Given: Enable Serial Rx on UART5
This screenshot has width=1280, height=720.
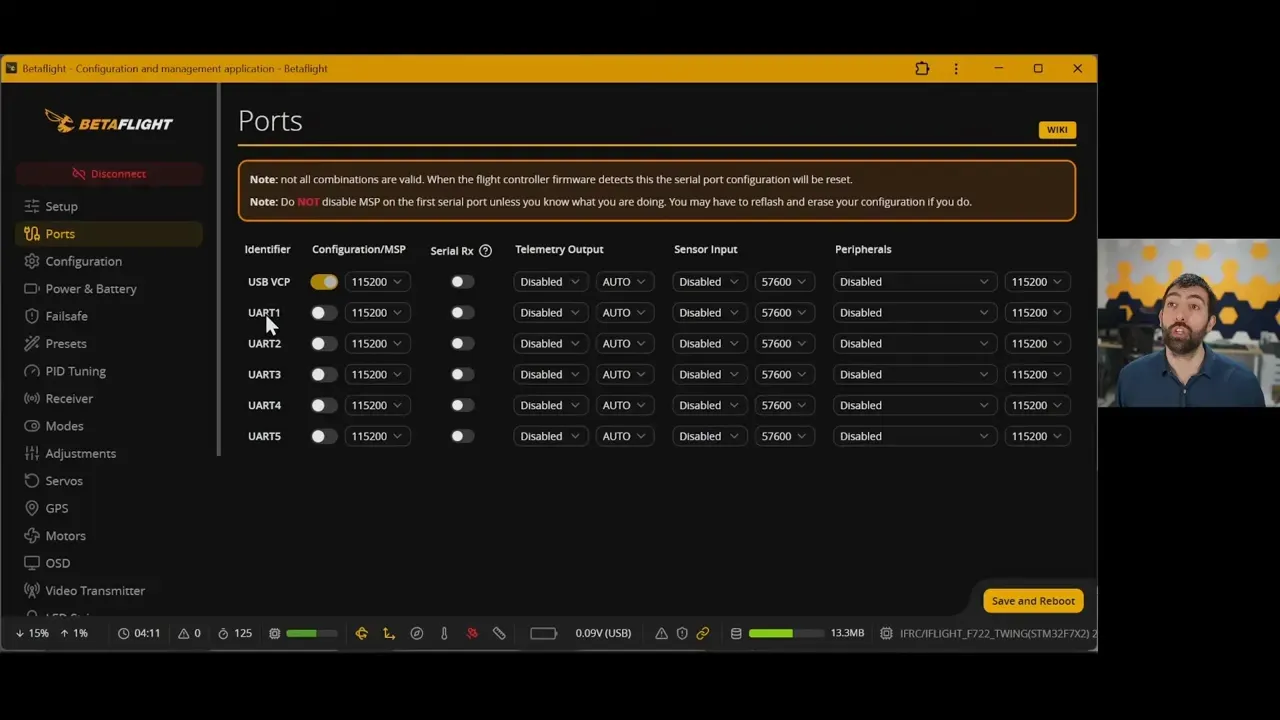Looking at the screenshot, I should (462, 437).
